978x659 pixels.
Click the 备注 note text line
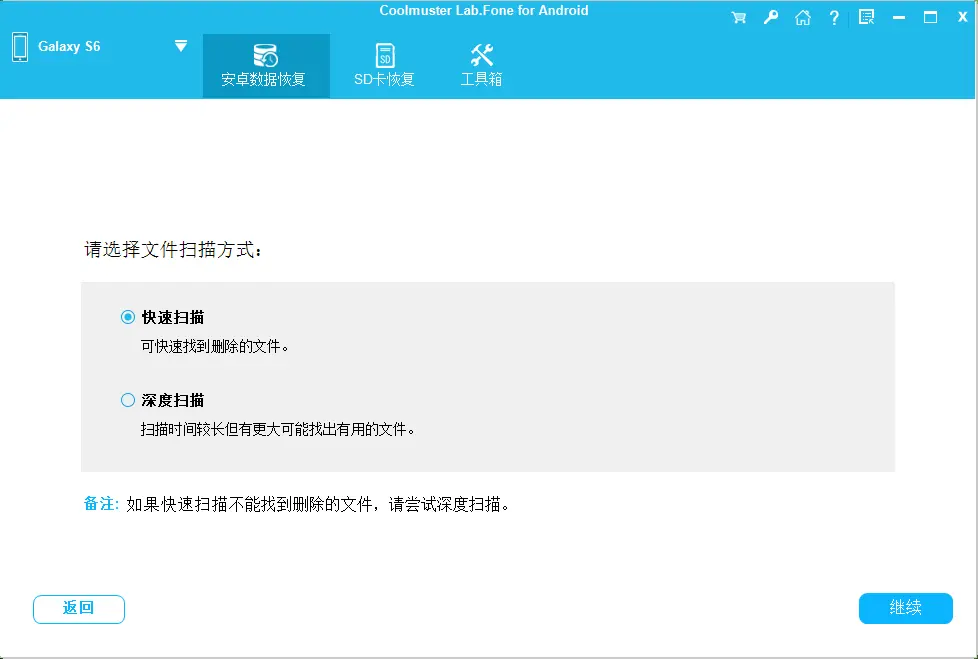point(297,504)
